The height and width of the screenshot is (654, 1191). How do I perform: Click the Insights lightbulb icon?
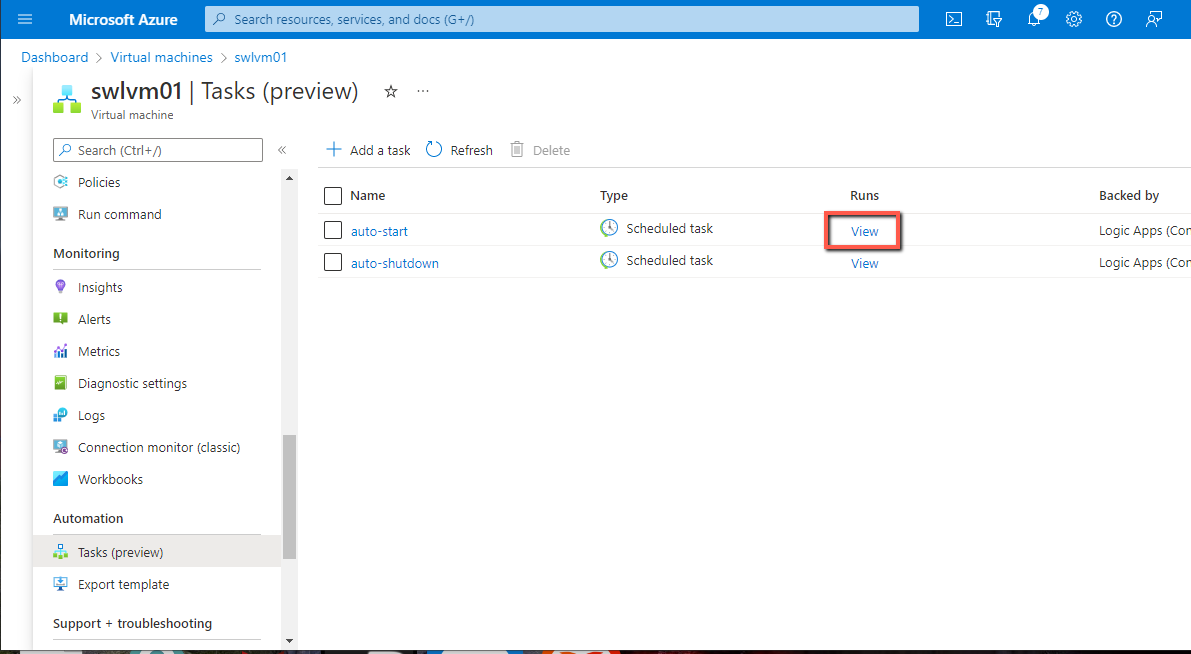click(x=61, y=286)
